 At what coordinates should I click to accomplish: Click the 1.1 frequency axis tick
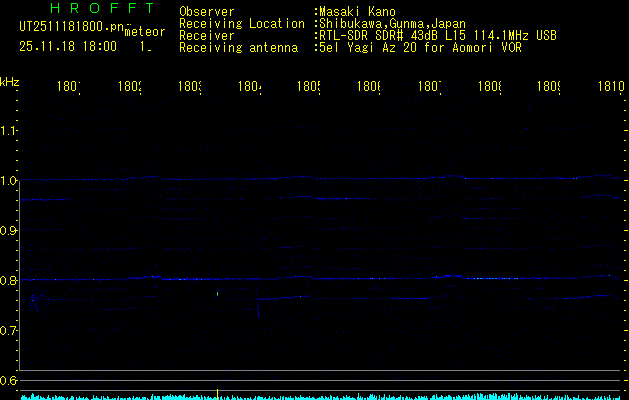point(9,131)
